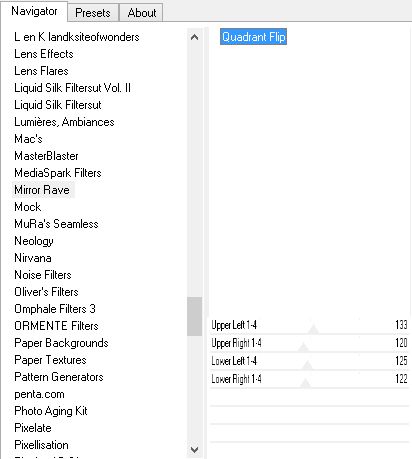The height and width of the screenshot is (459, 412).
Task: Select MuRa's Seamless filter category
Action: 56,224
